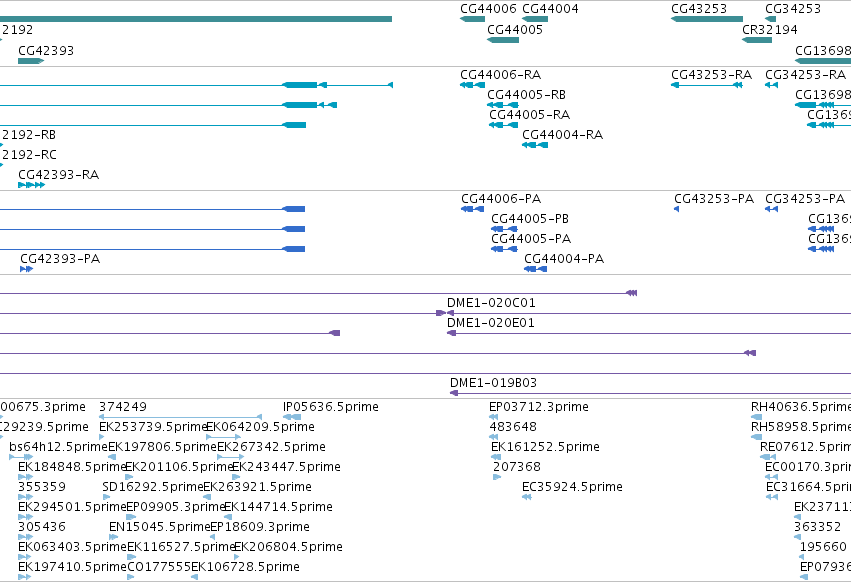Click EST EK144714.5prime

[x=278, y=507]
